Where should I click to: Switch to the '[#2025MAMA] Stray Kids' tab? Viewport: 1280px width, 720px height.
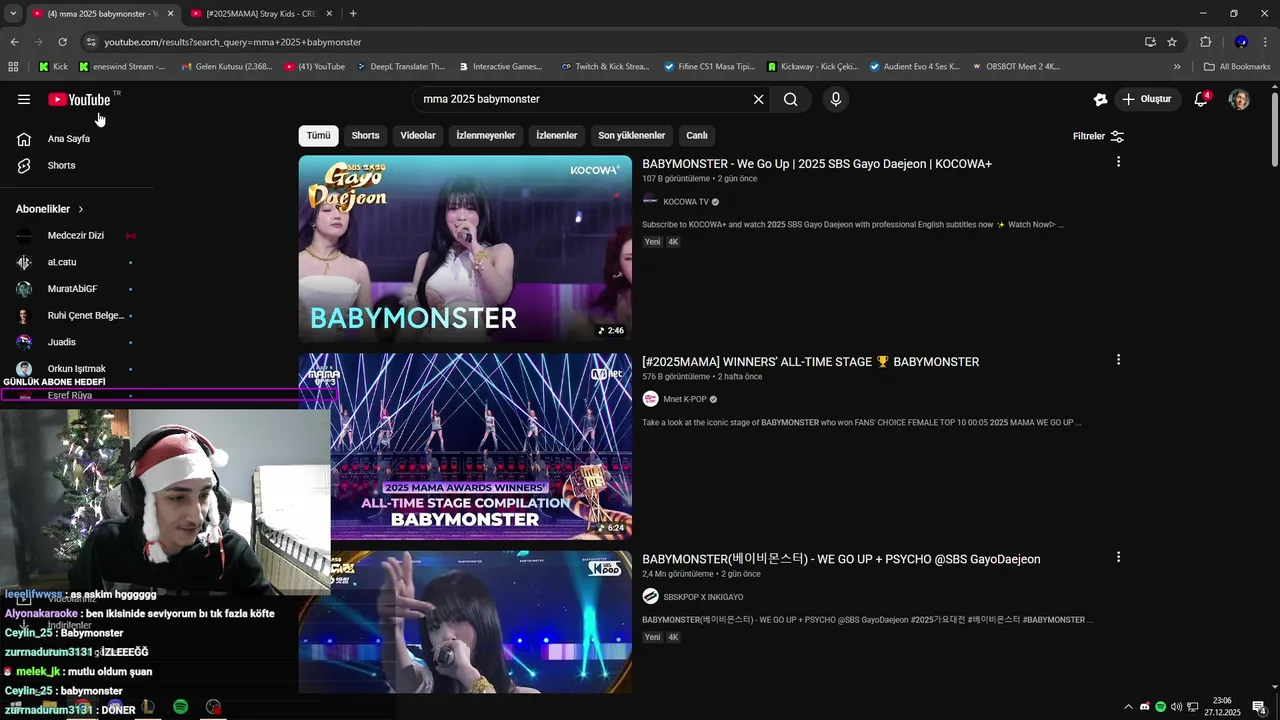tap(261, 14)
